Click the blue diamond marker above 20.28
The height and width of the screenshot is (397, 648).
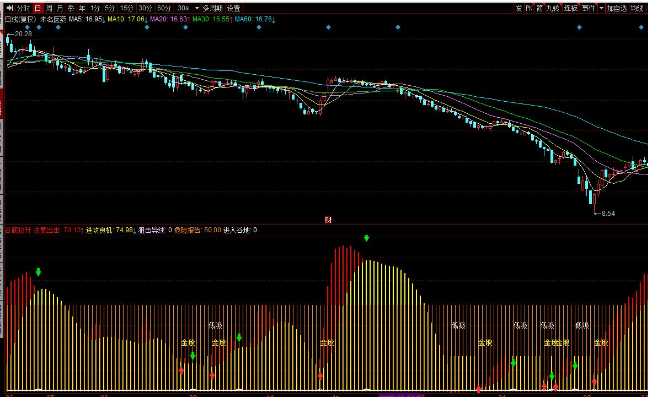click(x=27, y=27)
